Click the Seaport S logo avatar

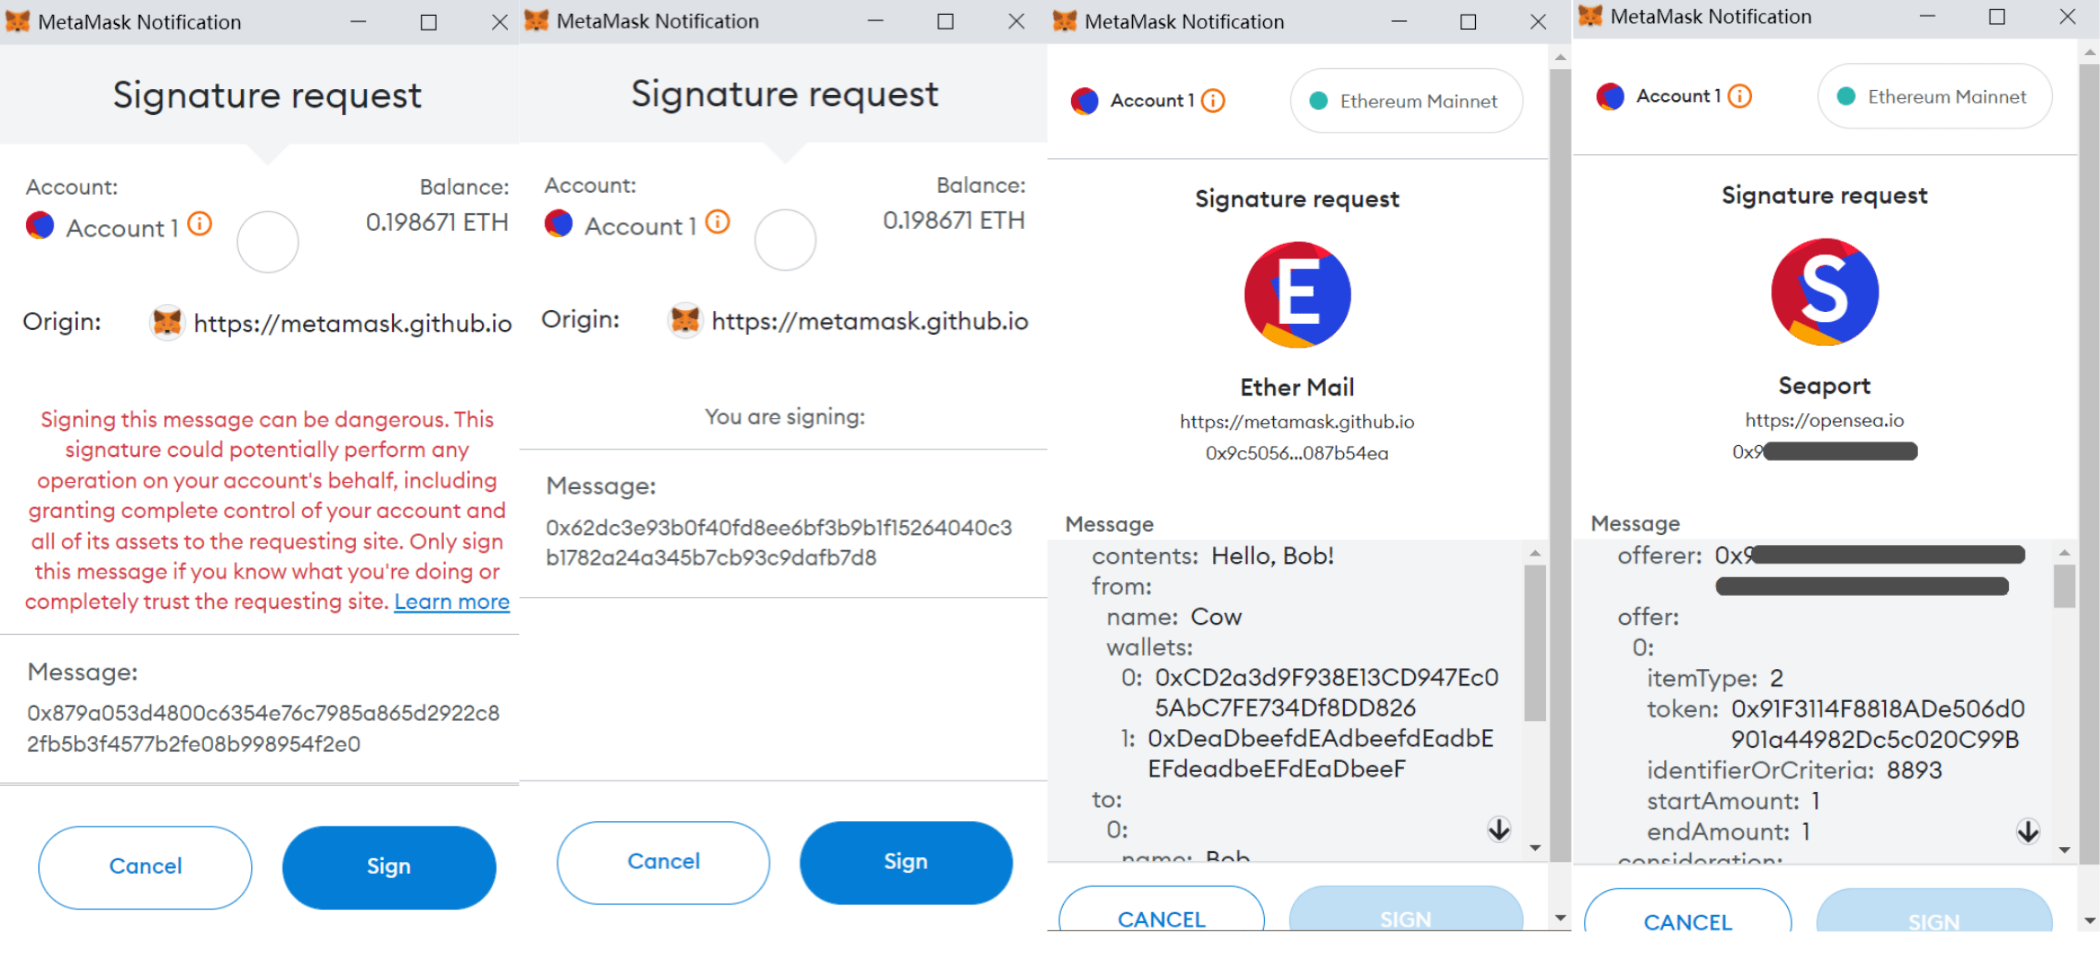click(x=1825, y=292)
